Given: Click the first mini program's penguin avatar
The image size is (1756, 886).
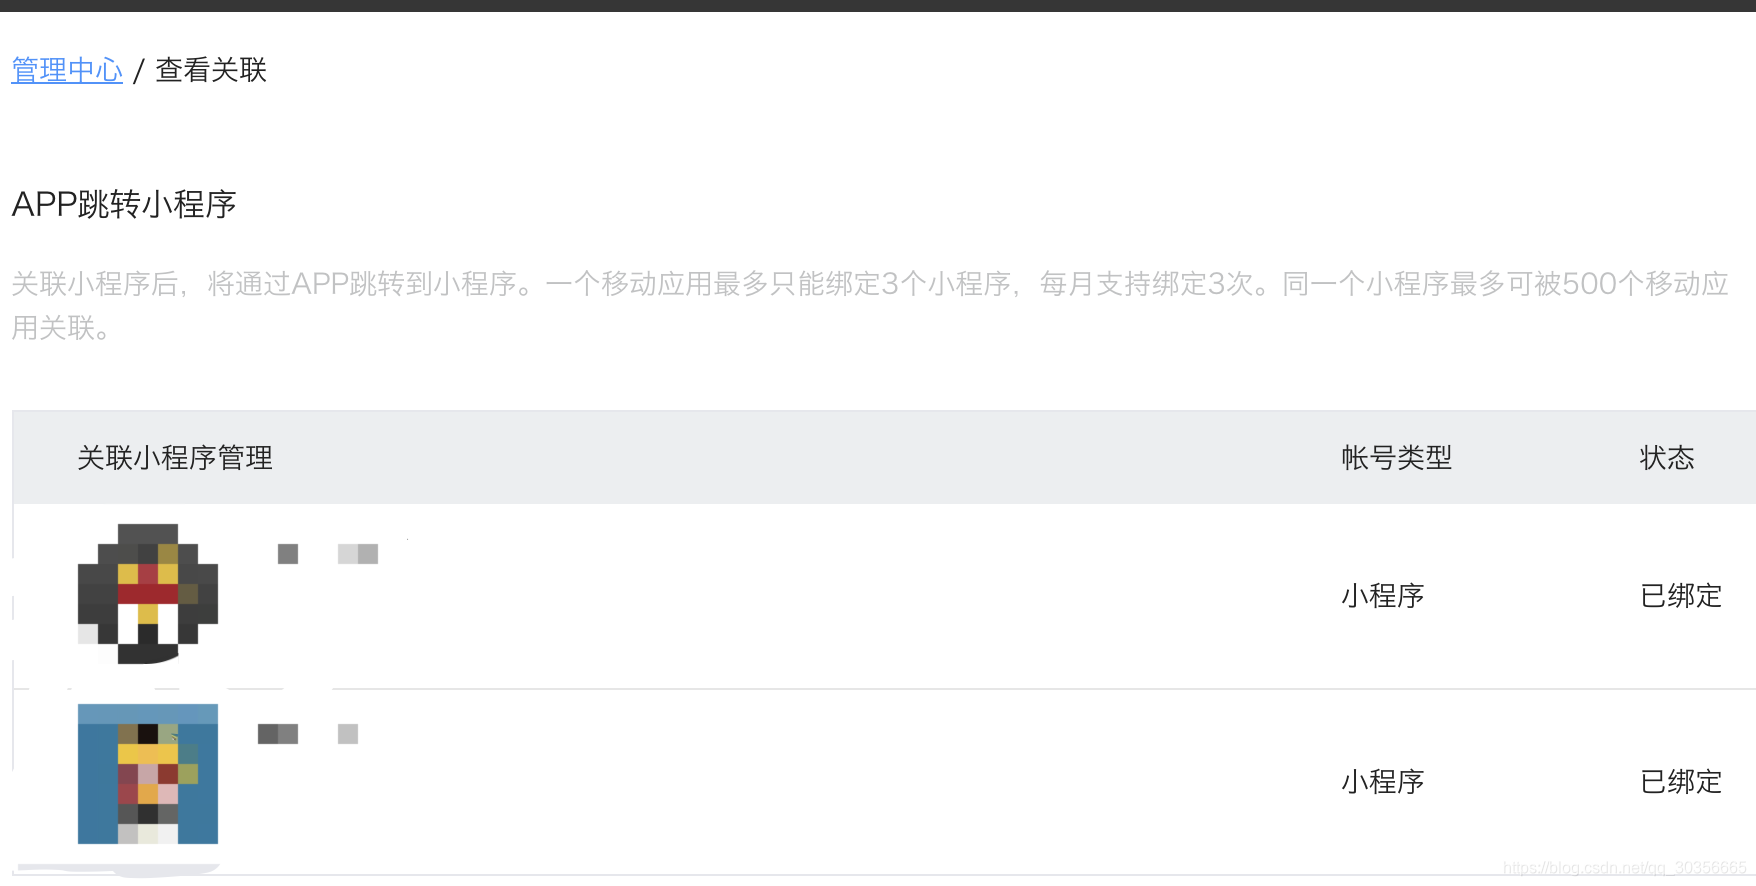Looking at the screenshot, I should (x=148, y=593).
